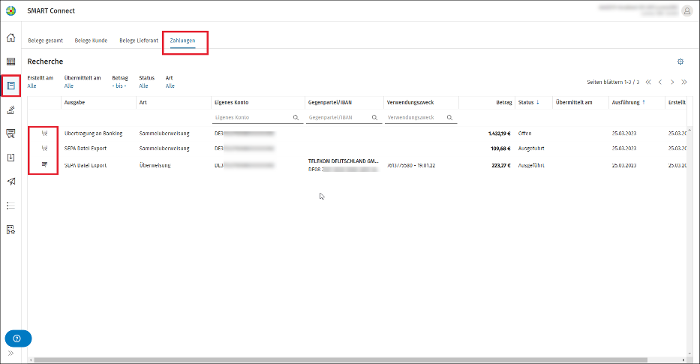Jump to first page with double-left arrows
This screenshot has width=700, height=364.
(x=648, y=82)
